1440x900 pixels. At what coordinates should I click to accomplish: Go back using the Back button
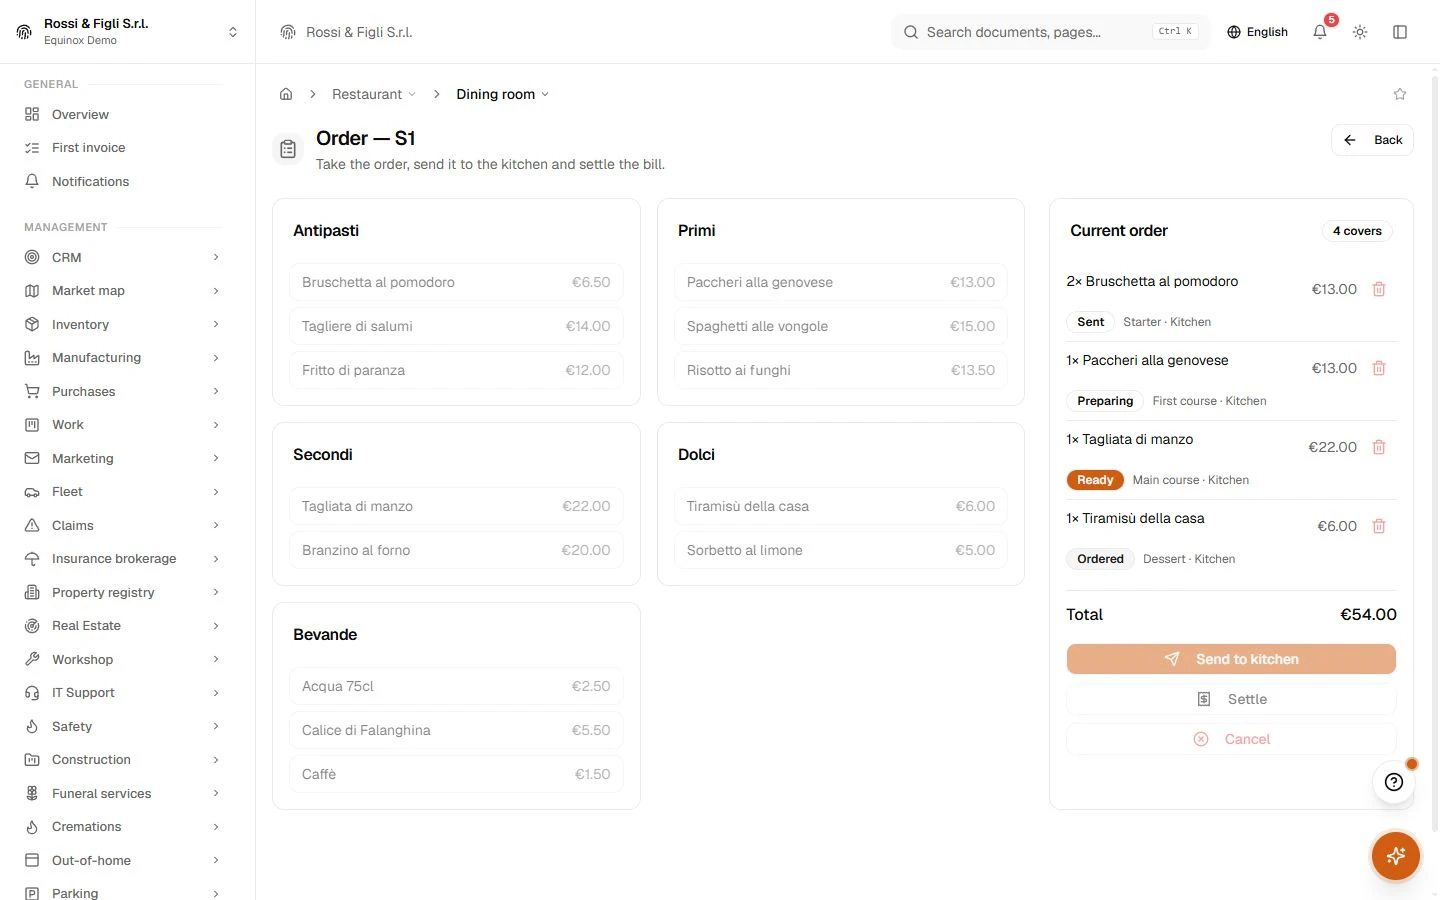coord(1372,140)
